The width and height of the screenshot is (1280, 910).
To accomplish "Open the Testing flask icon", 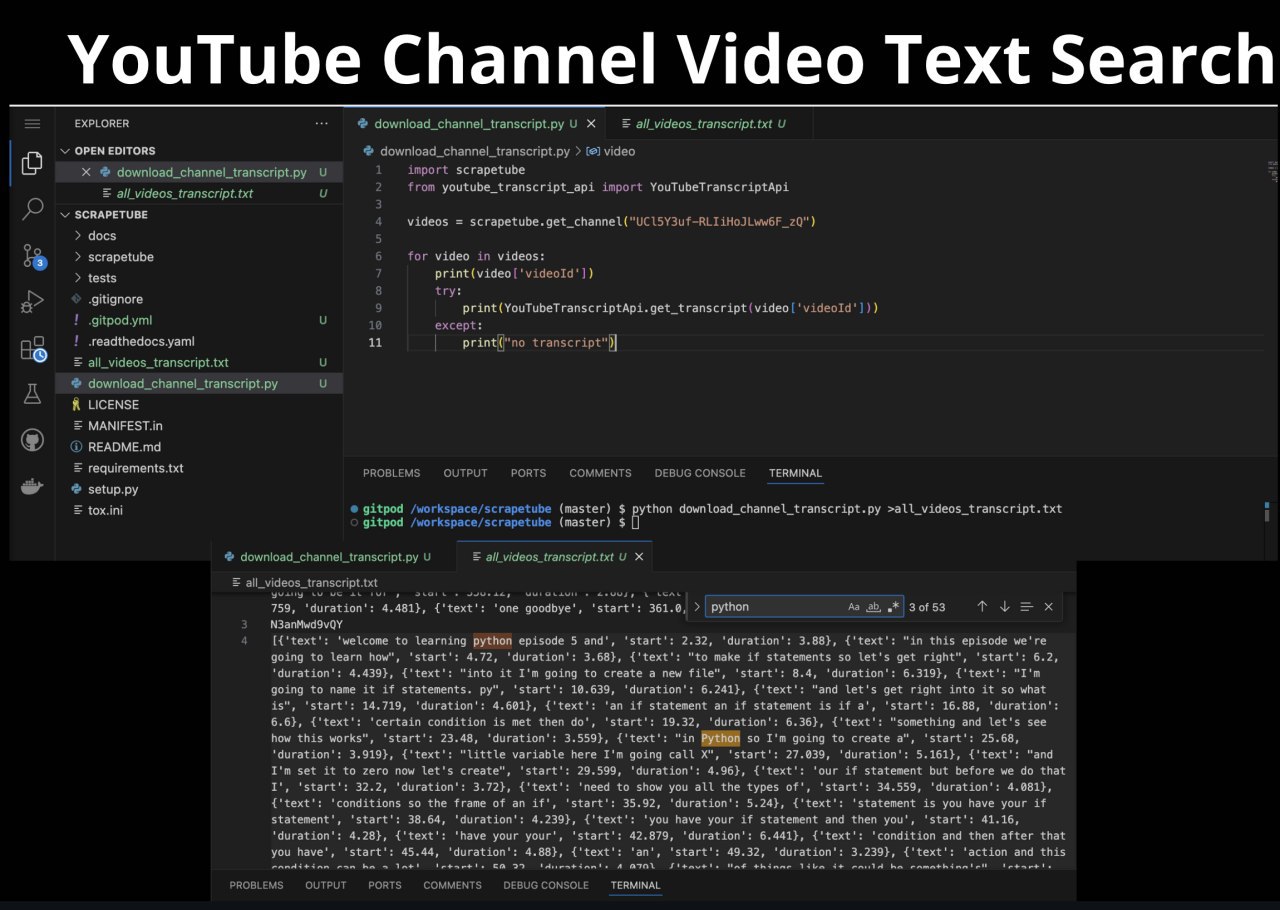I will click(32, 394).
